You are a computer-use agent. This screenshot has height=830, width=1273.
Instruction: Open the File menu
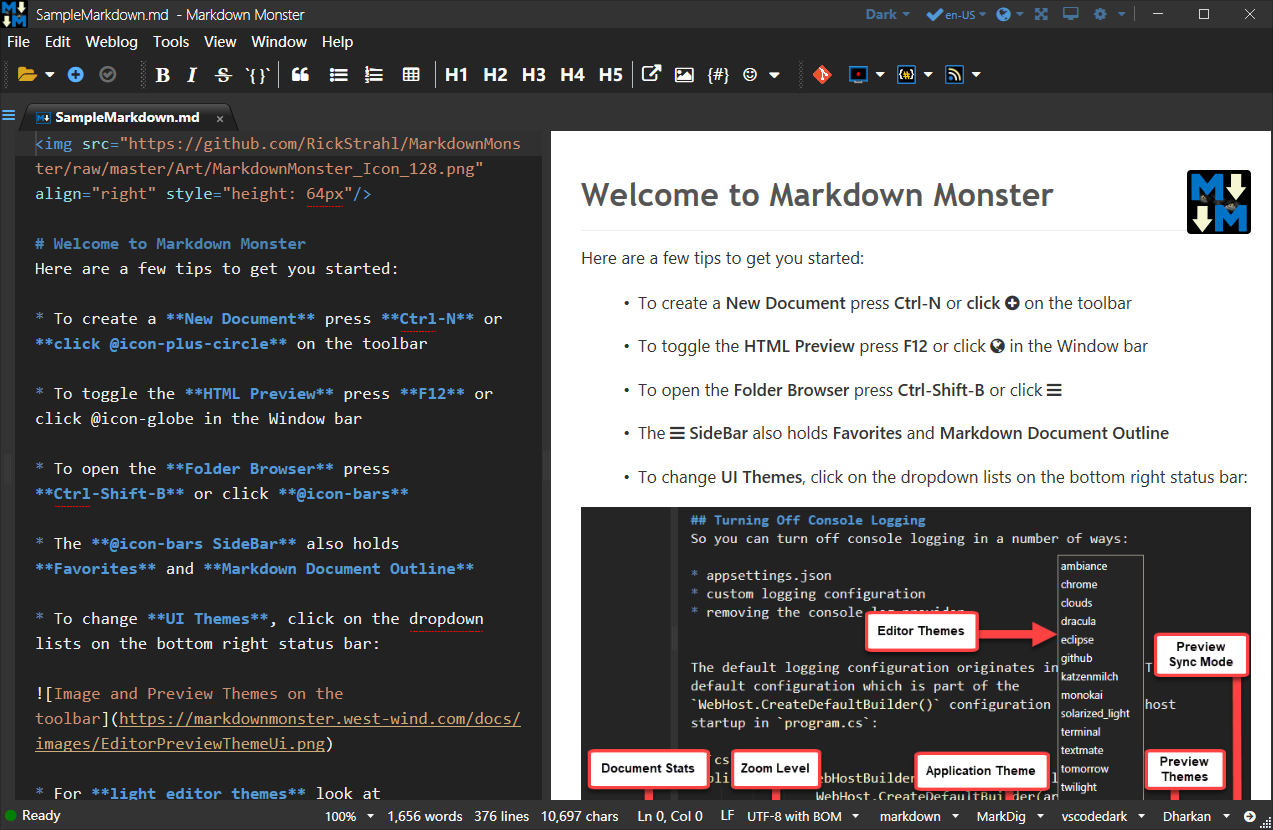coord(19,42)
